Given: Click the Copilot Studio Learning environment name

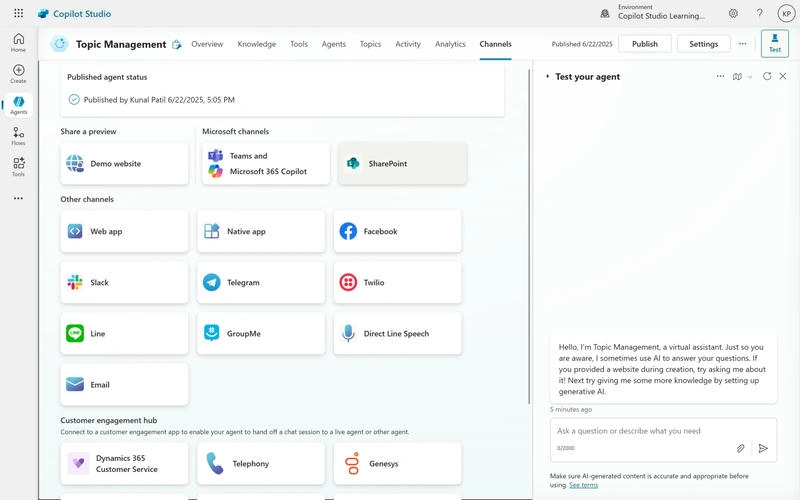Looking at the screenshot, I should coord(661,16).
